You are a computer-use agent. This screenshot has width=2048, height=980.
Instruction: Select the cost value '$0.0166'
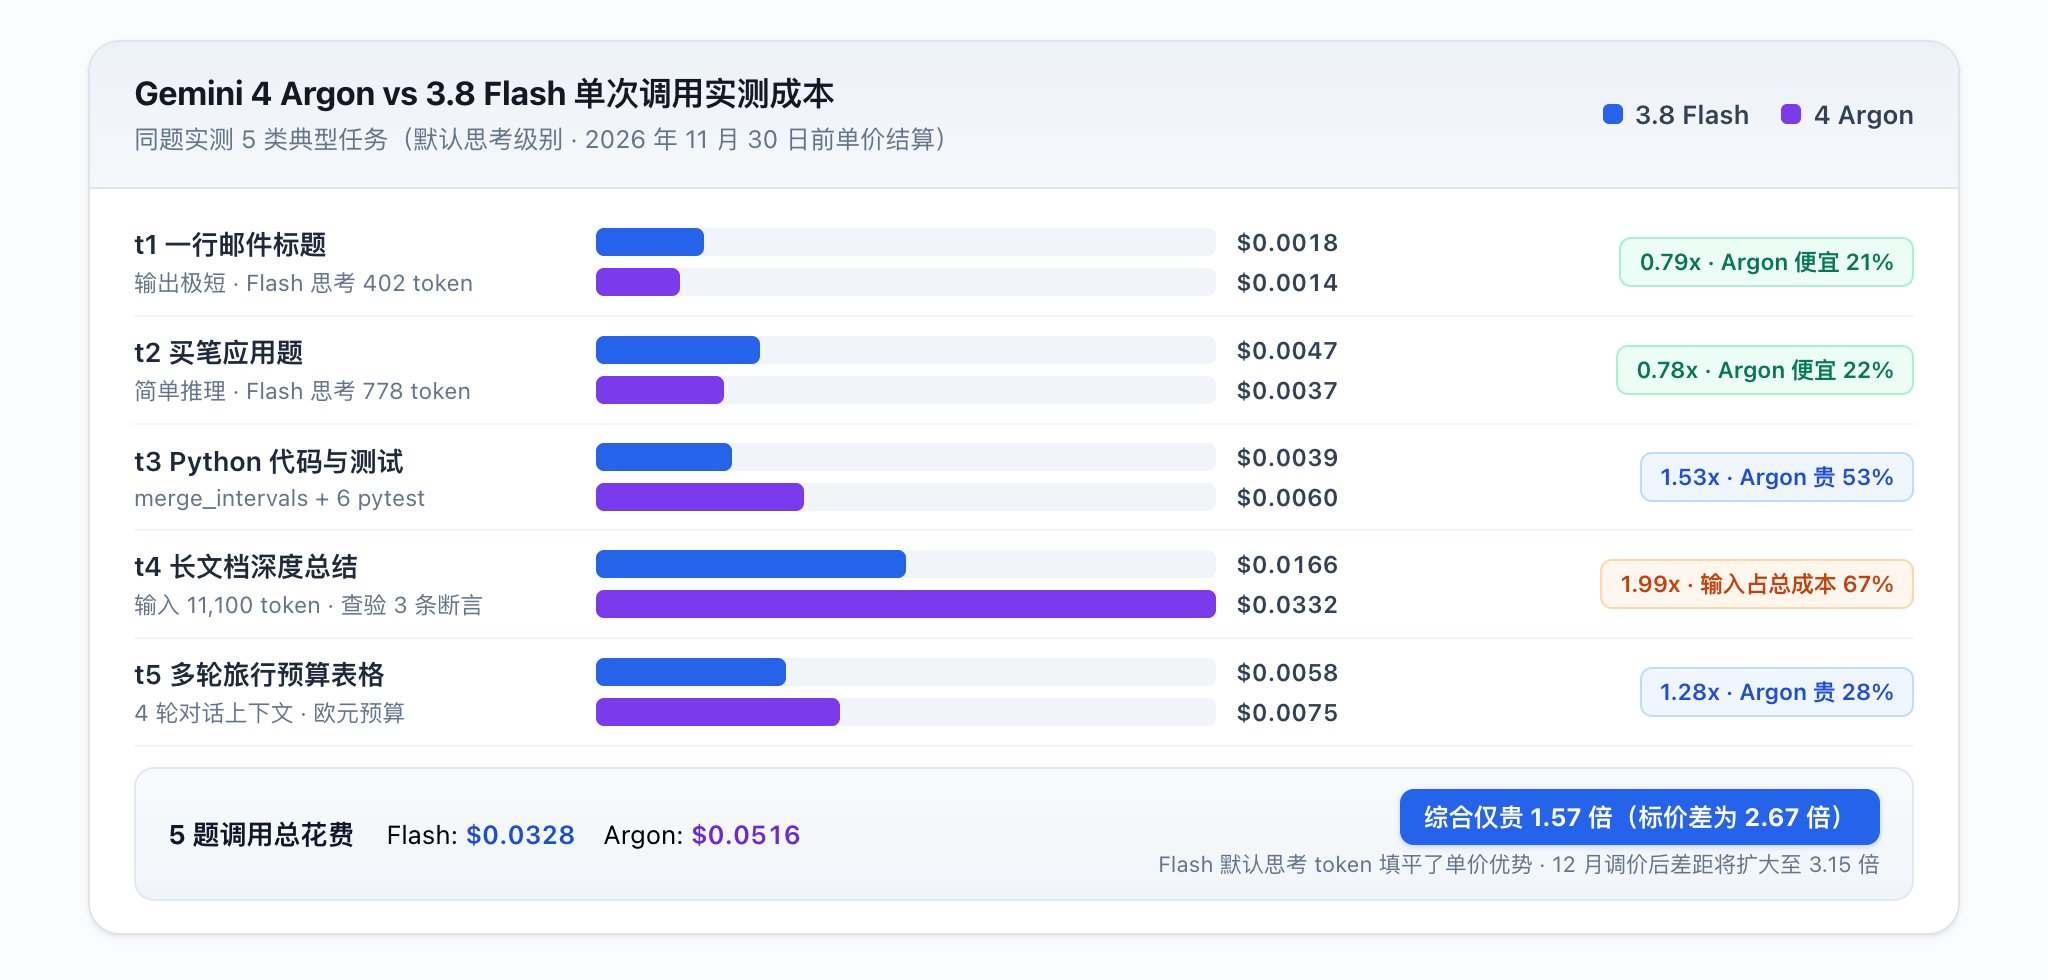1287,564
